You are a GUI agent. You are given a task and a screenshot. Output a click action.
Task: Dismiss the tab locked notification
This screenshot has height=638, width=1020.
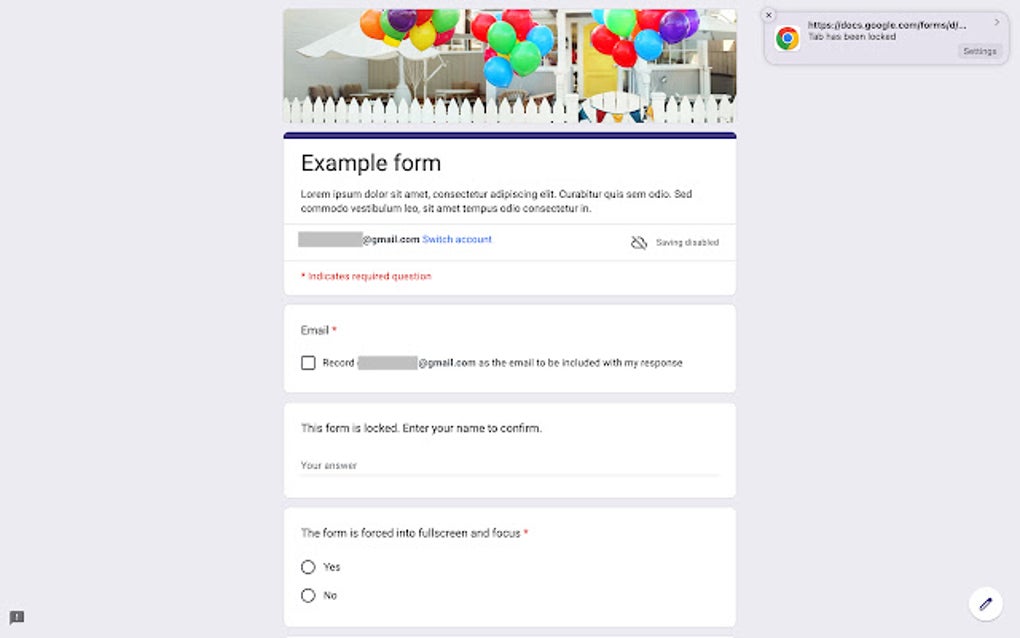pyautogui.click(x=769, y=15)
